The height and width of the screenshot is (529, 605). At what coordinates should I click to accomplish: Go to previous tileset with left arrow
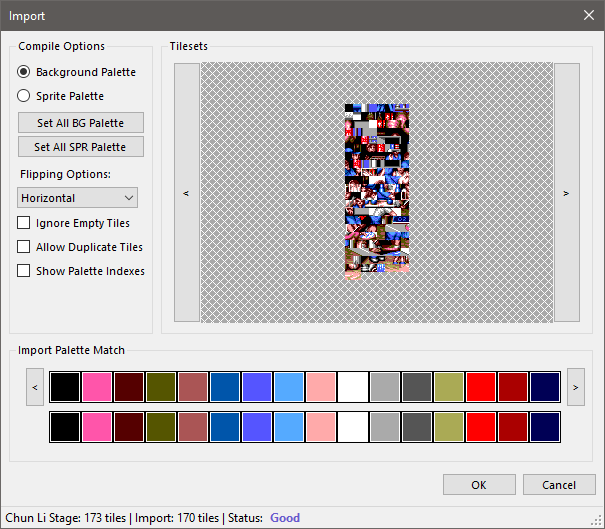(187, 193)
